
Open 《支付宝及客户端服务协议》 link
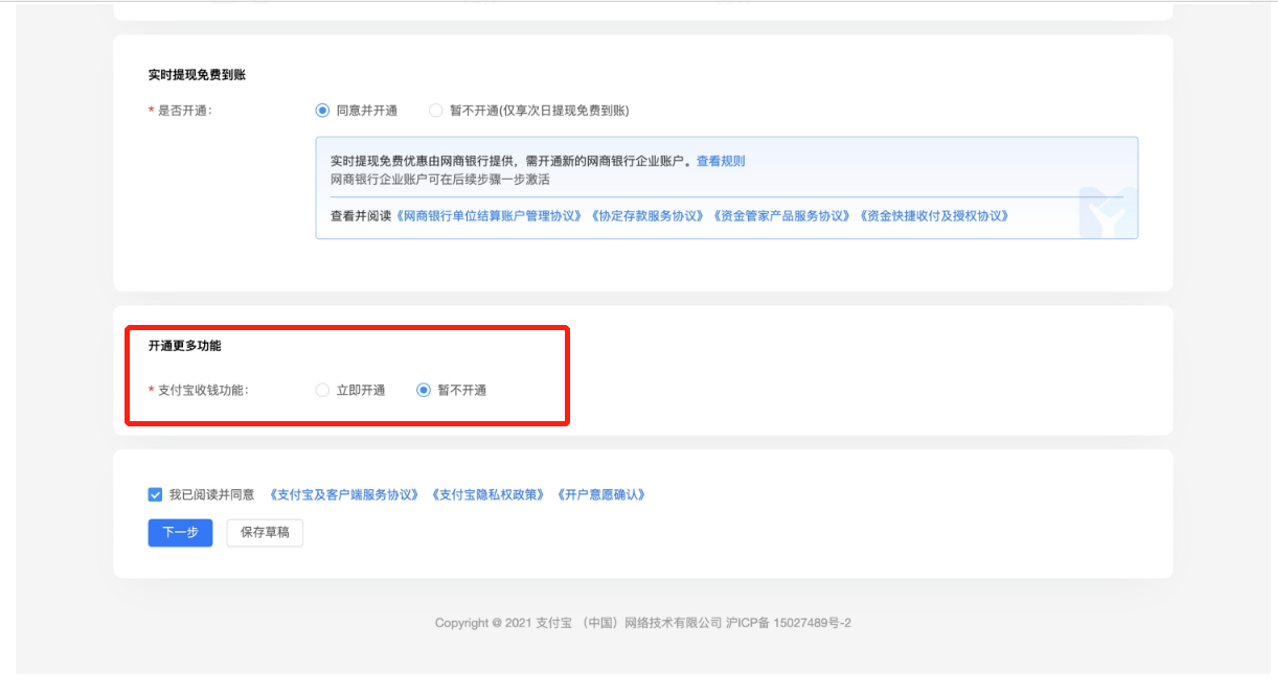(x=344, y=494)
